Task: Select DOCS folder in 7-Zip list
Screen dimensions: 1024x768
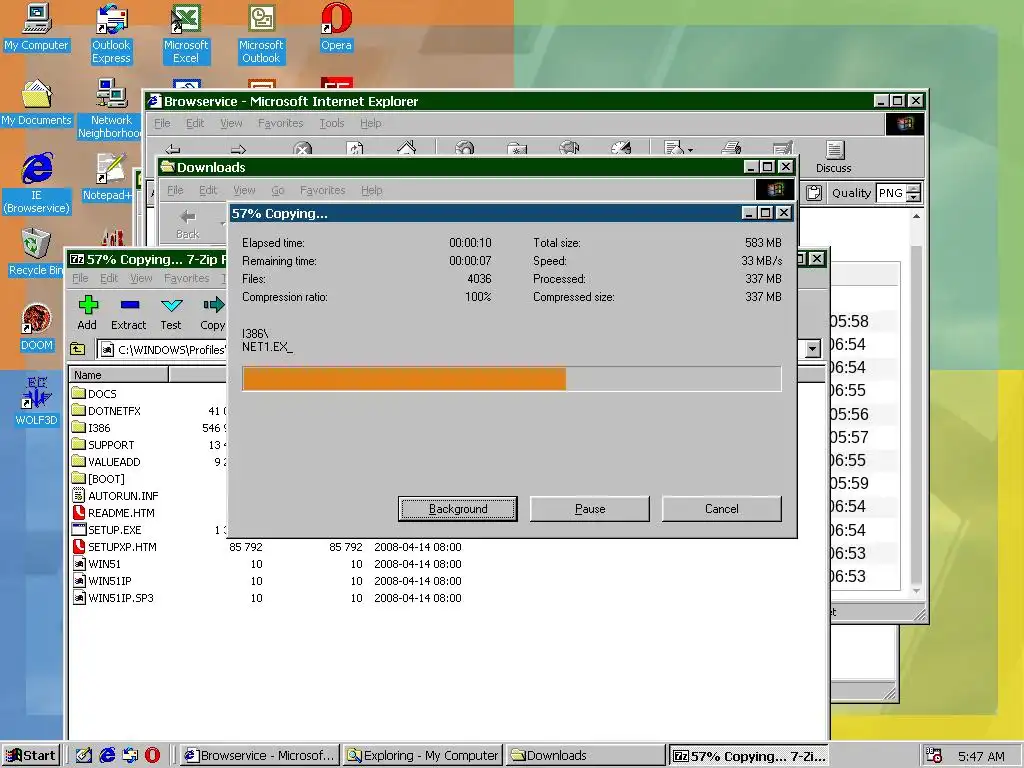Action: [x=94, y=394]
